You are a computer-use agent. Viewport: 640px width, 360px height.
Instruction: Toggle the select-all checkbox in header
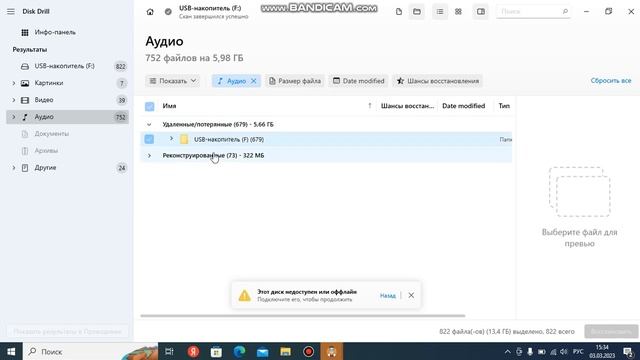click(x=149, y=106)
